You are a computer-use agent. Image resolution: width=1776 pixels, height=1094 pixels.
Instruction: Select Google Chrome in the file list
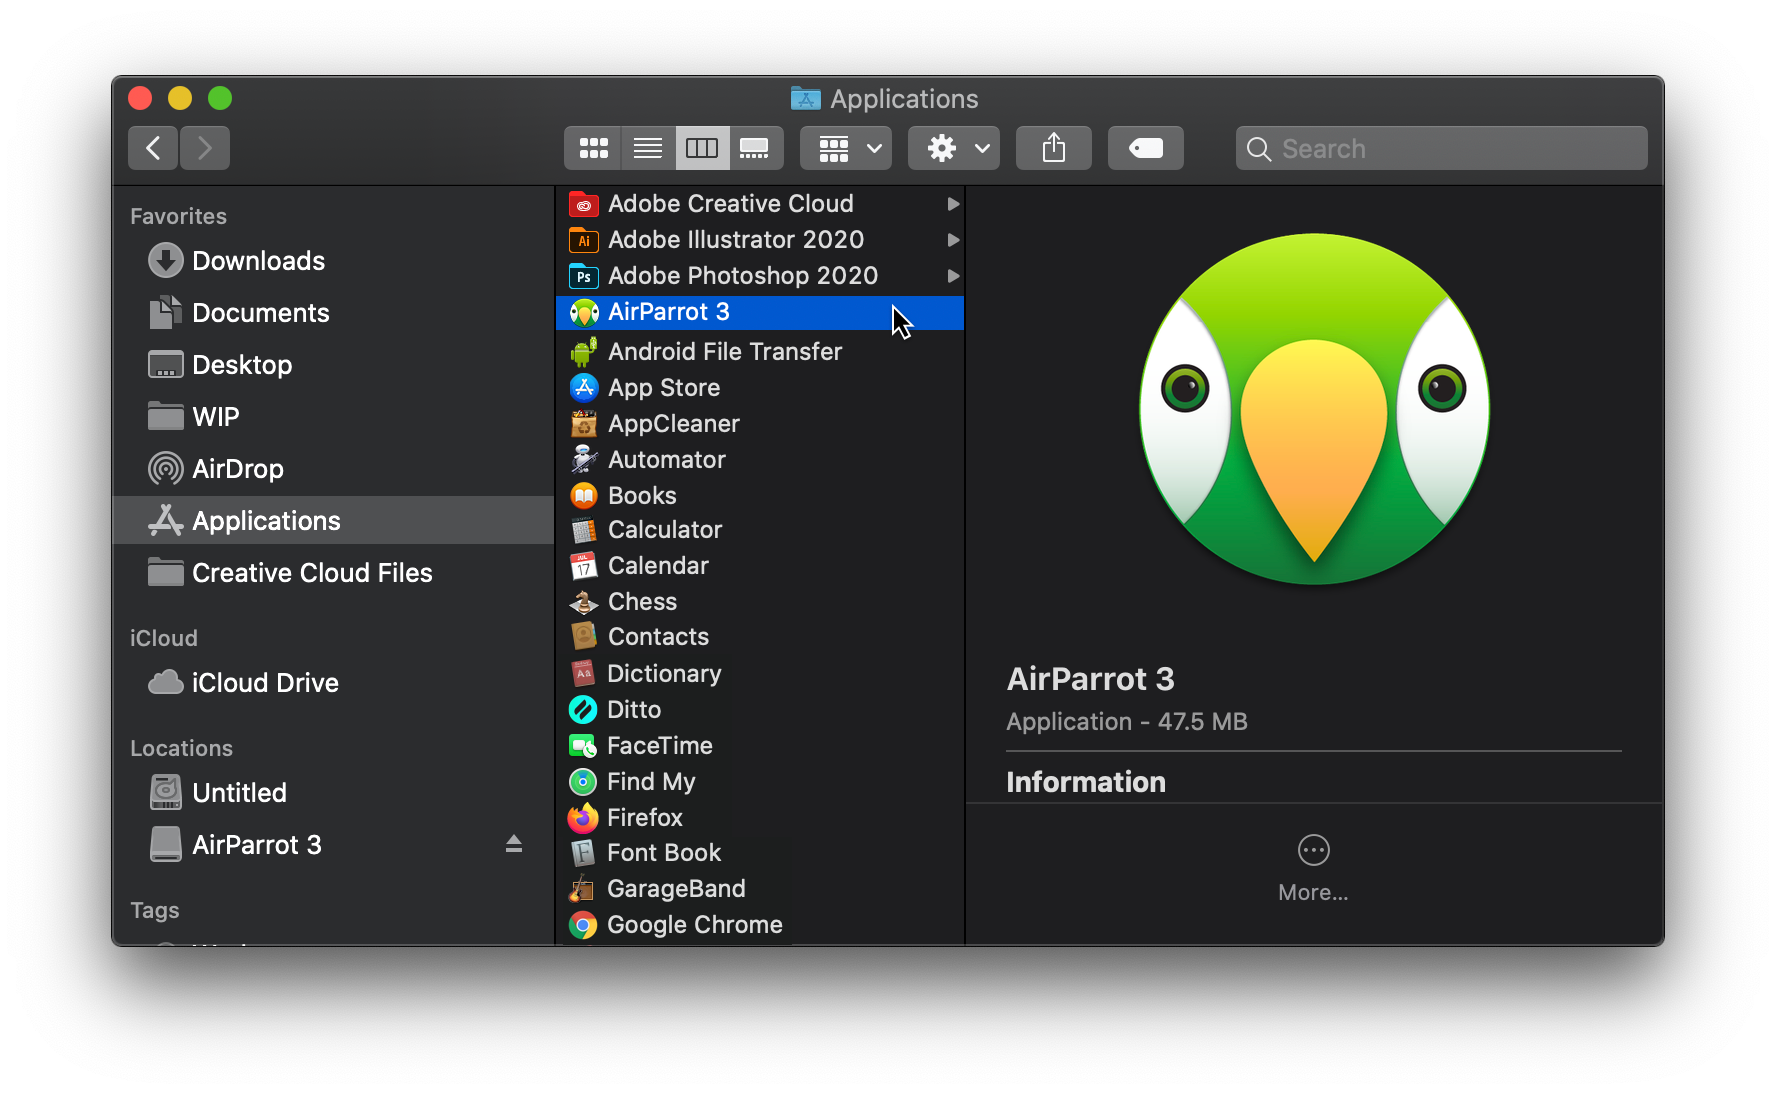pos(694,924)
